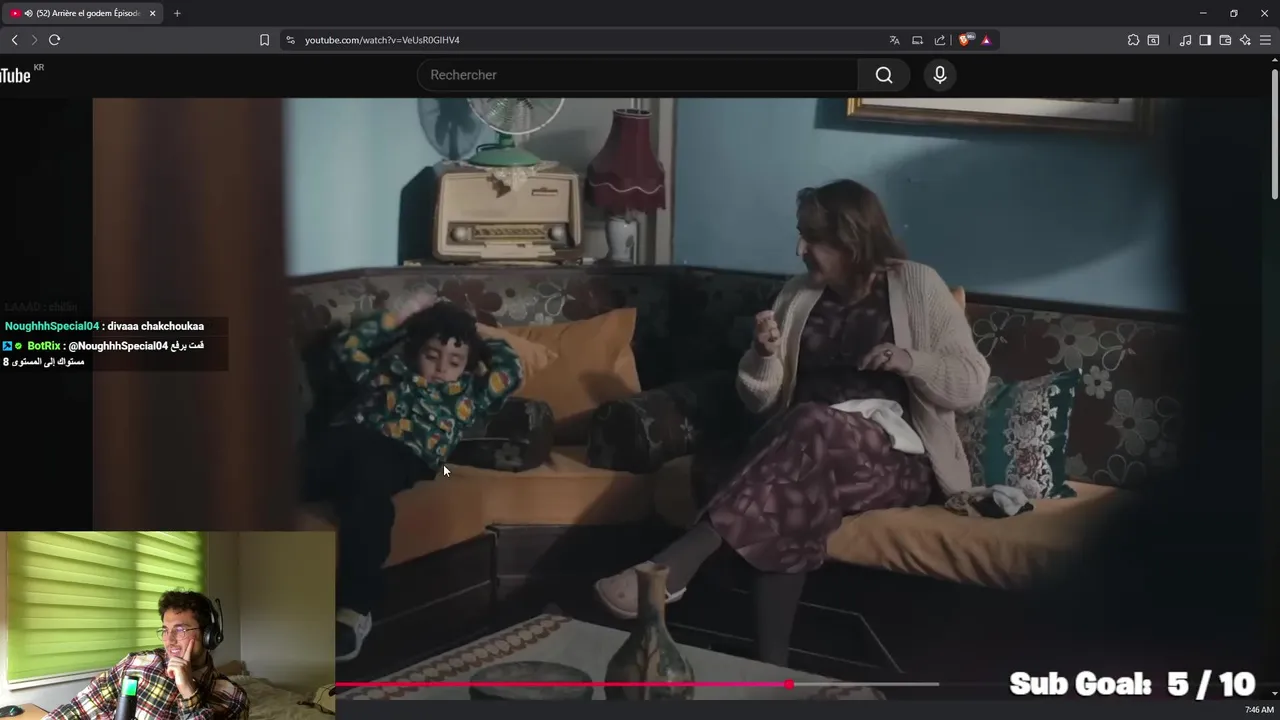Close the Arrière el godem tab
This screenshot has width=1280, height=720.
click(x=152, y=13)
